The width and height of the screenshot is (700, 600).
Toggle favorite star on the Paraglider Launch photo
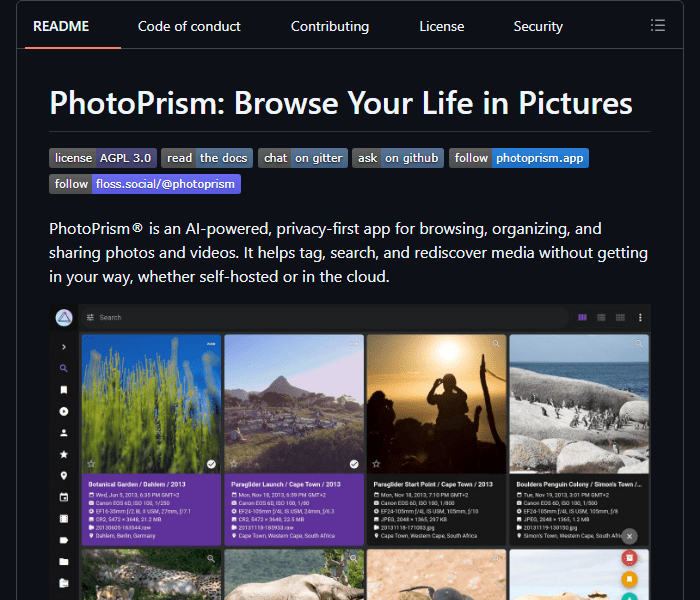coord(233,464)
